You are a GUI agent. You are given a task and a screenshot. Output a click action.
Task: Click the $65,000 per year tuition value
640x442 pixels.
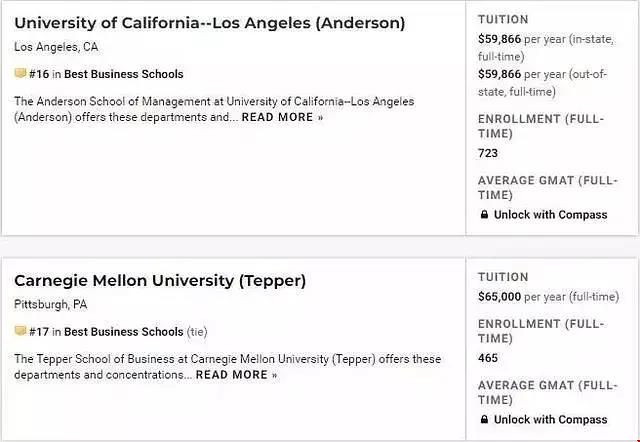[500, 297]
